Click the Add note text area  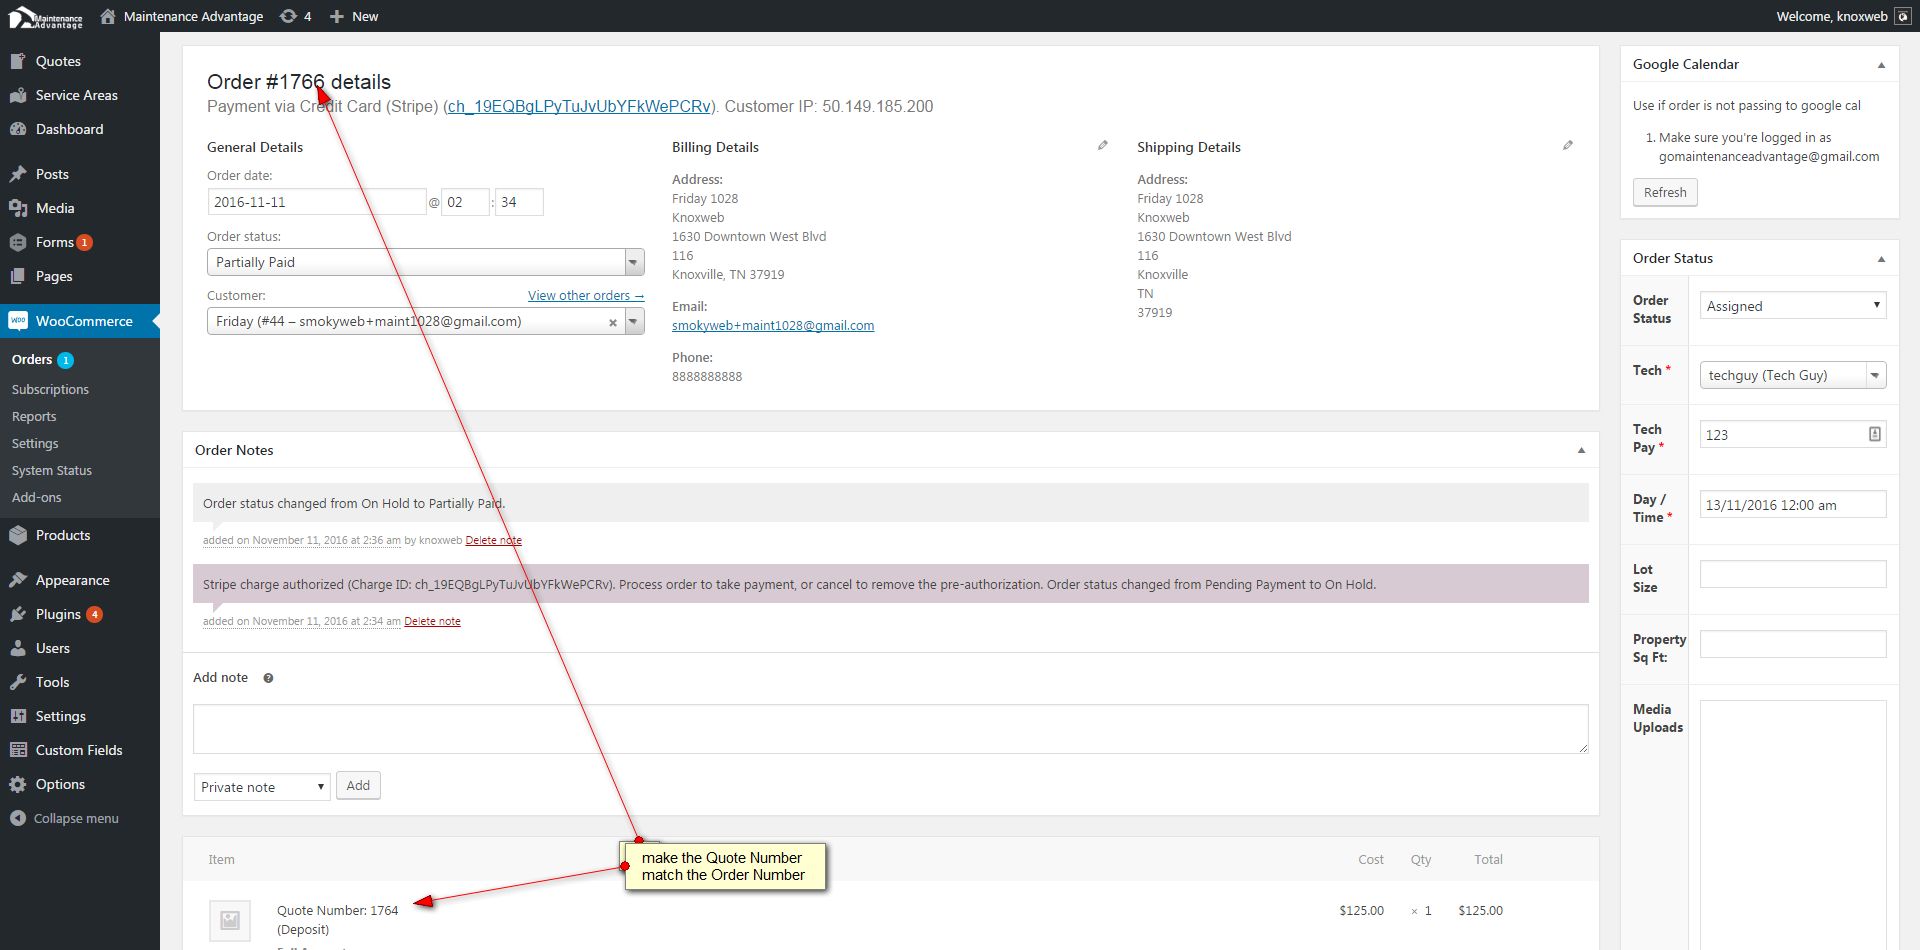[x=890, y=729]
